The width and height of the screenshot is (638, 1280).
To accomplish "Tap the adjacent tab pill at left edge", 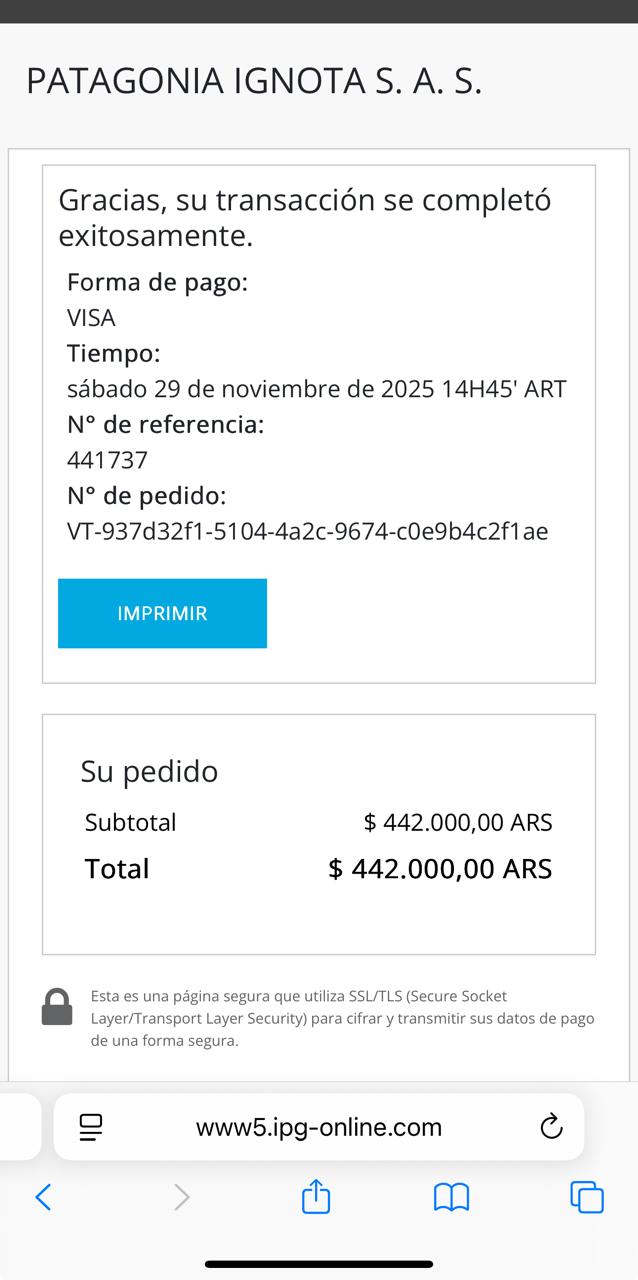I will [x=18, y=1127].
